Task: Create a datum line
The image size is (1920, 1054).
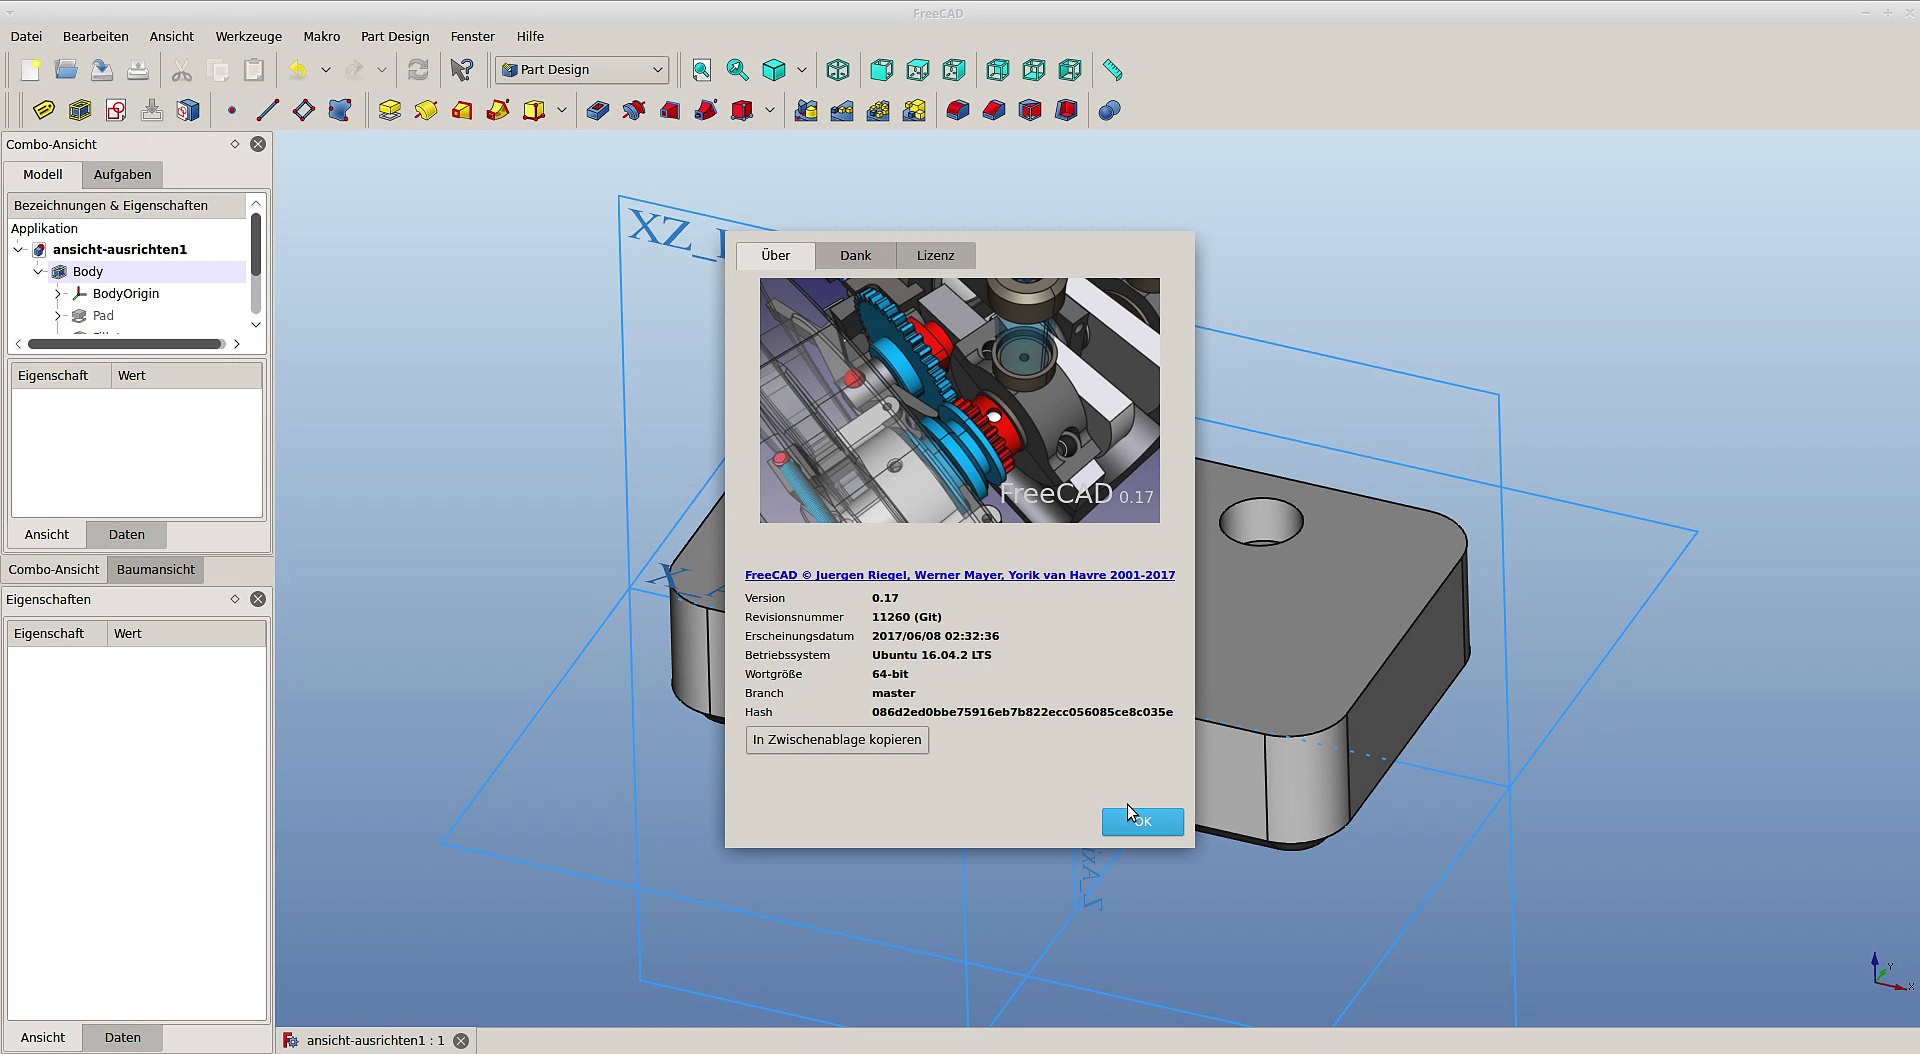Action: 267,110
